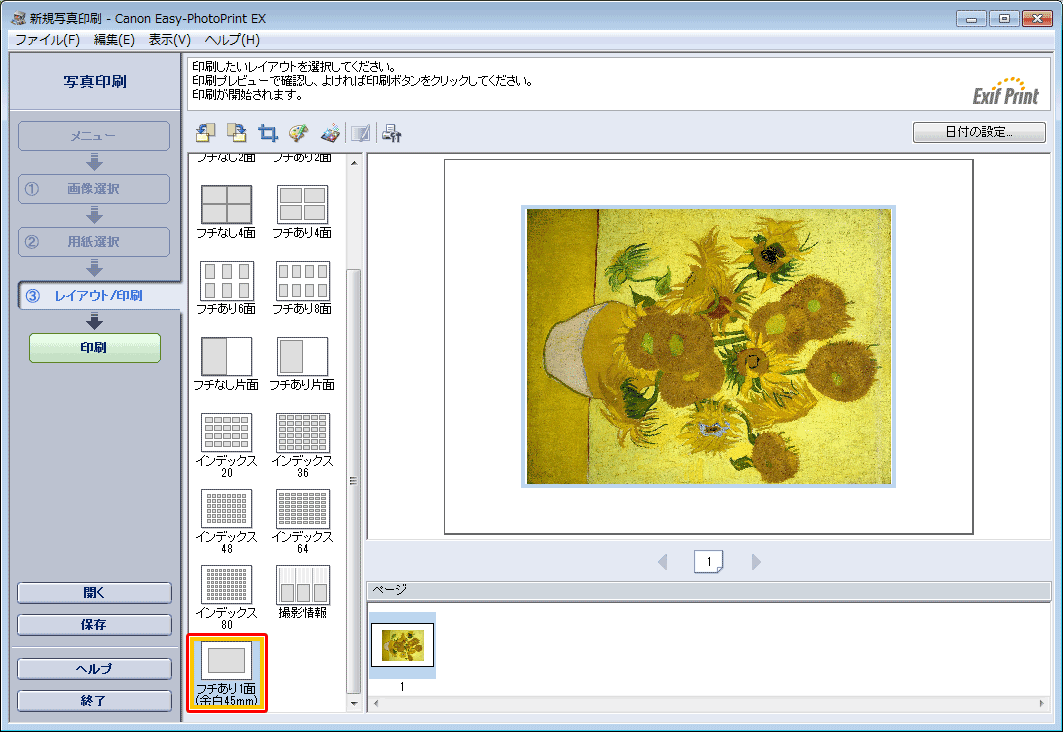
Task: Go back to the 用紙選択 step
Action: coord(94,242)
